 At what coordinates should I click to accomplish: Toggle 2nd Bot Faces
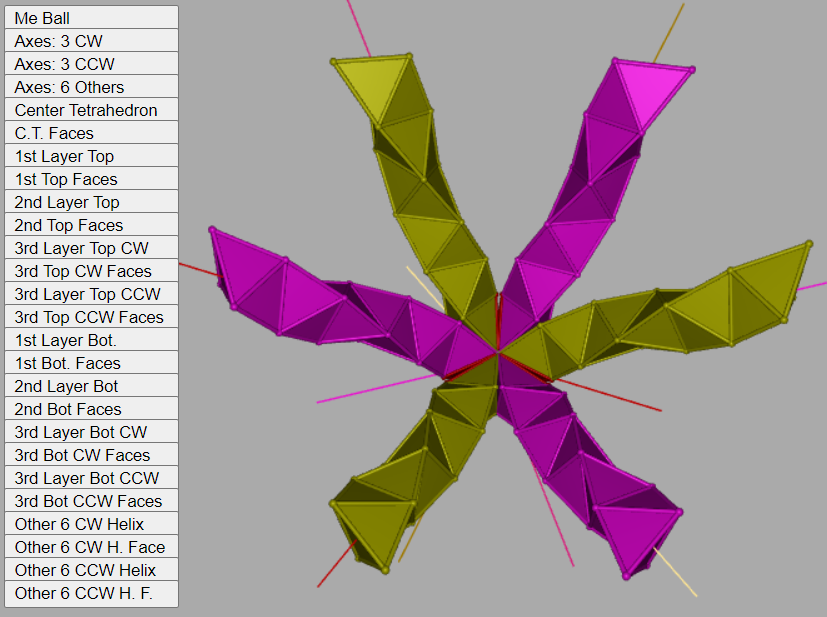tap(91, 409)
